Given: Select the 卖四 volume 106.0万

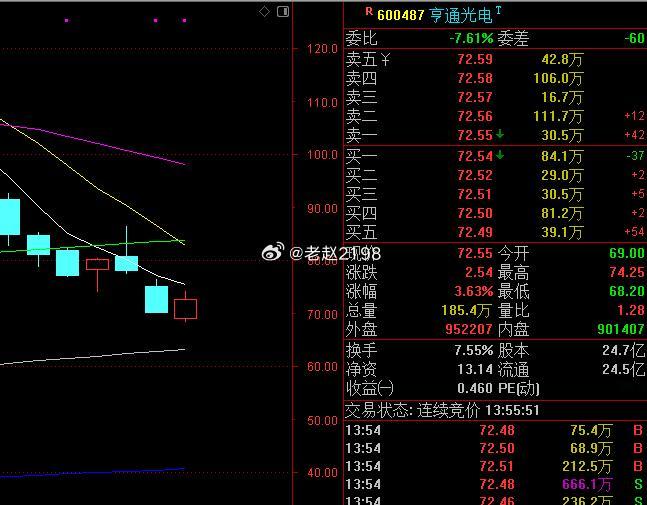Looking at the screenshot, I should [x=558, y=78].
